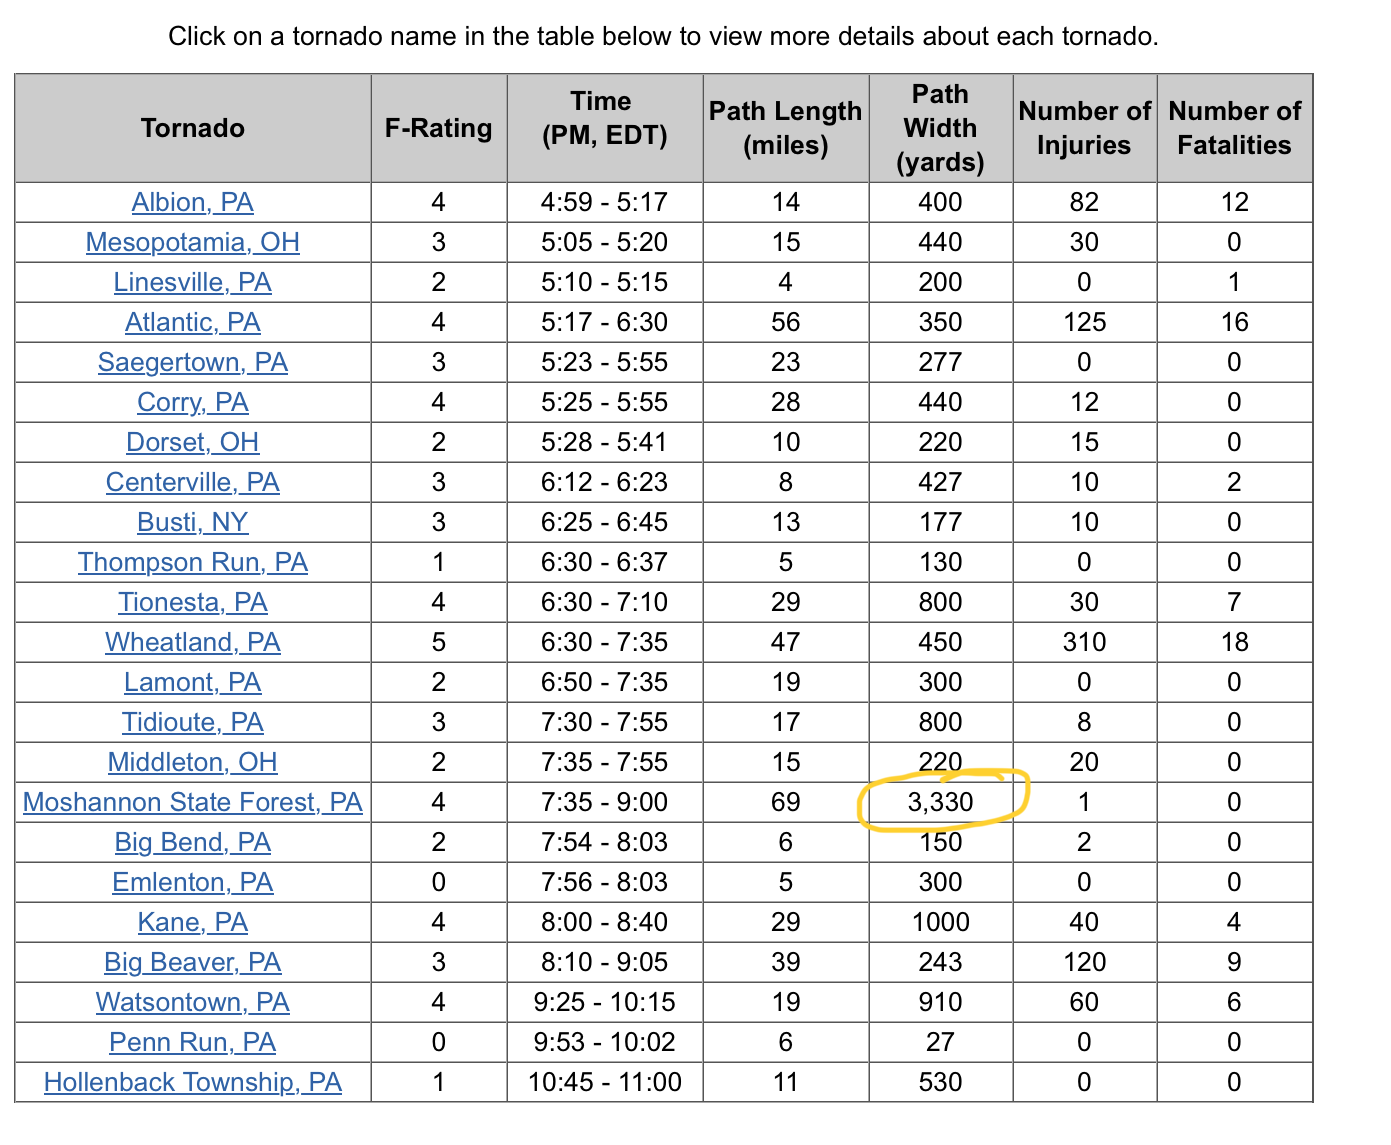Open the Saegertown, PA tornado page
1391x1145 pixels.
point(192,362)
